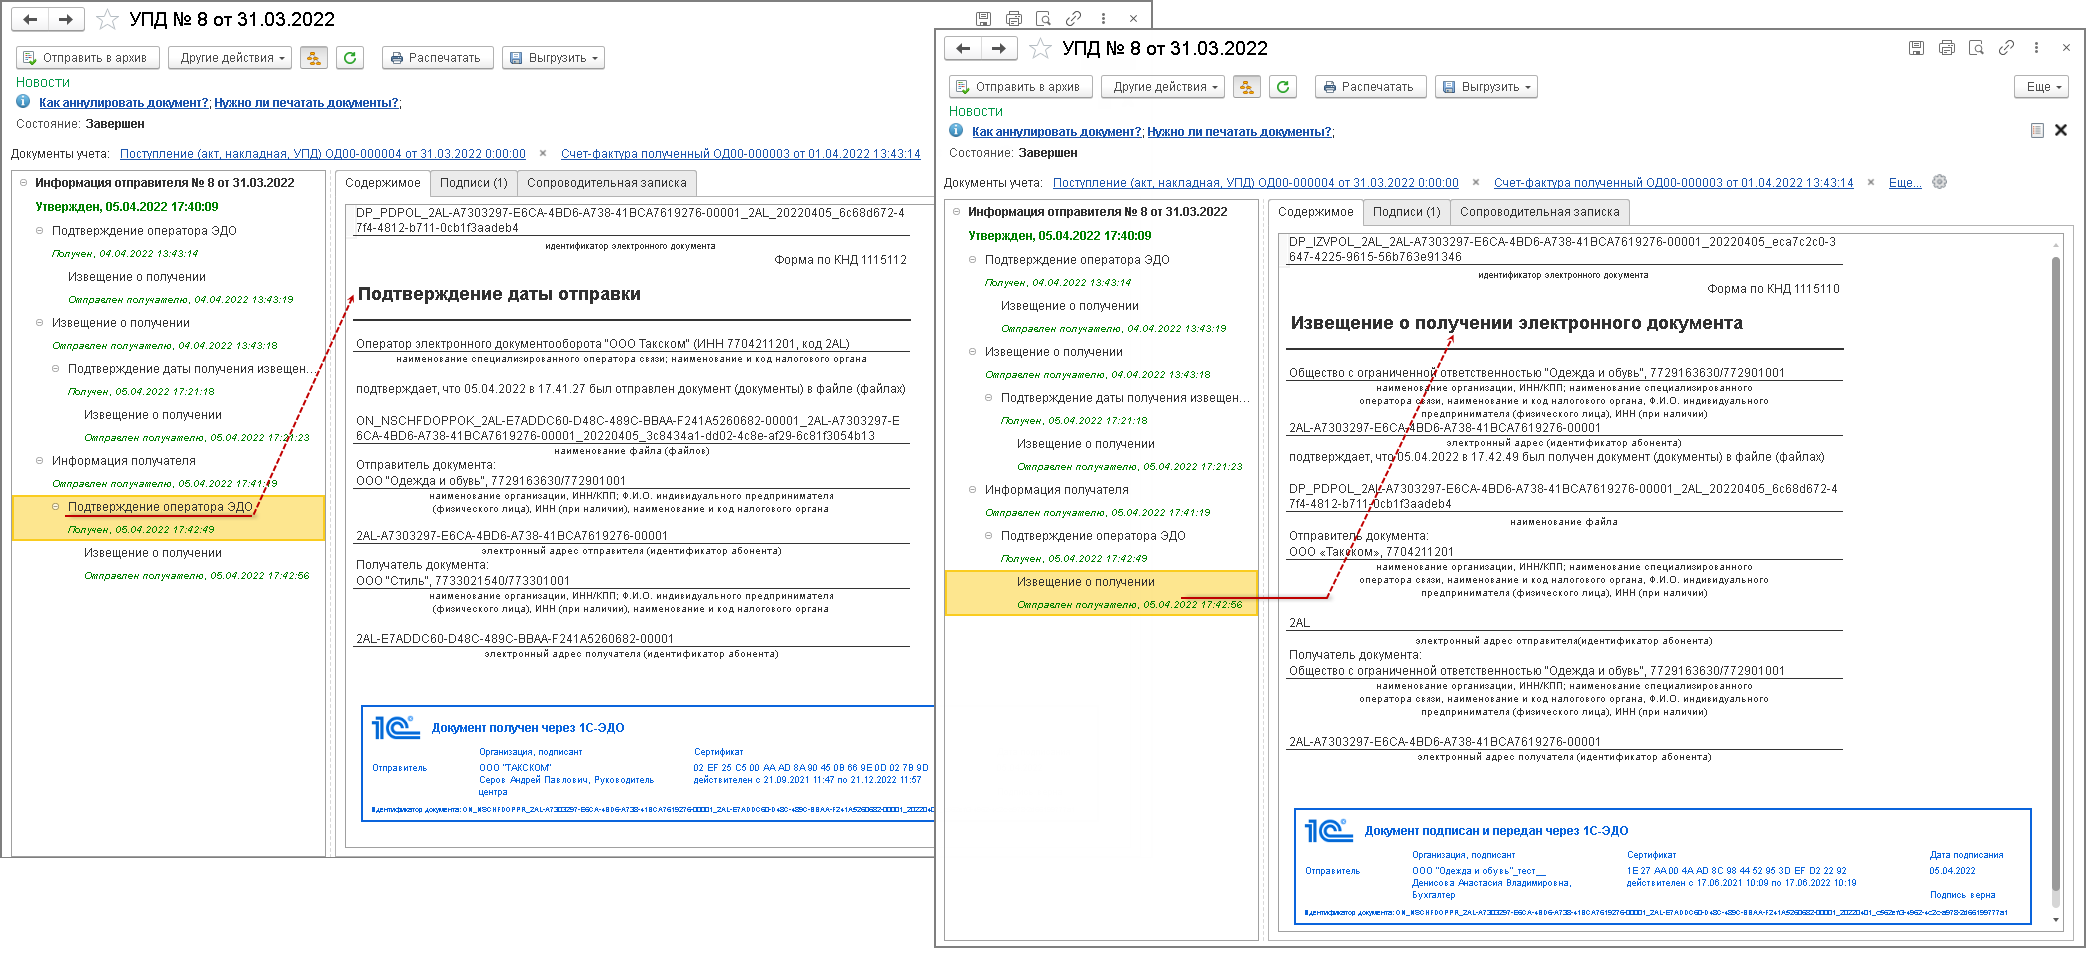
Task: Toggle document structure tree icon in front window
Action: 1246,87
